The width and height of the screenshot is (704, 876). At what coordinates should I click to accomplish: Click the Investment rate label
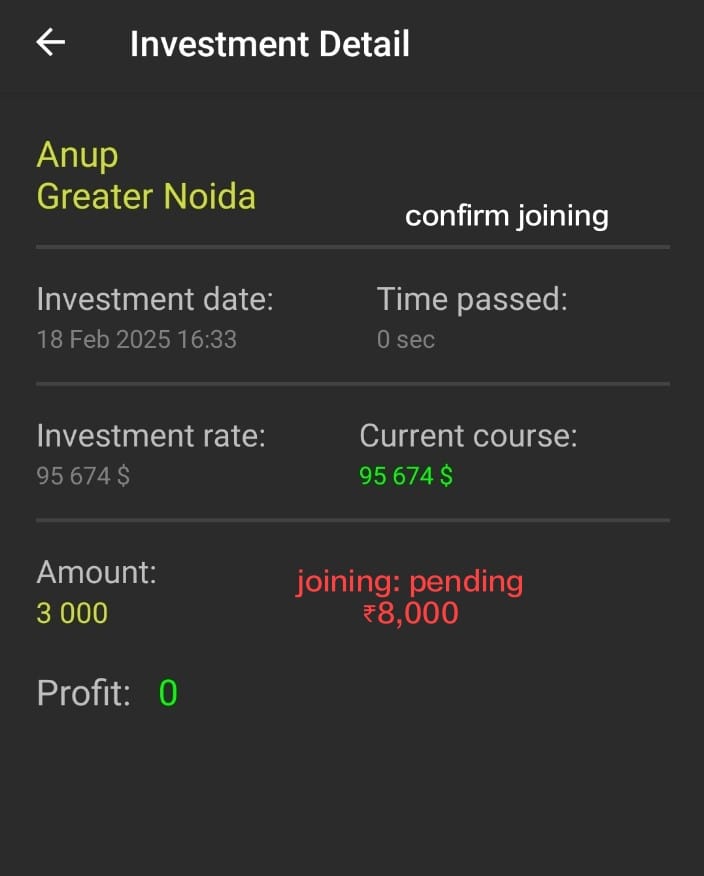coord(151,436)
